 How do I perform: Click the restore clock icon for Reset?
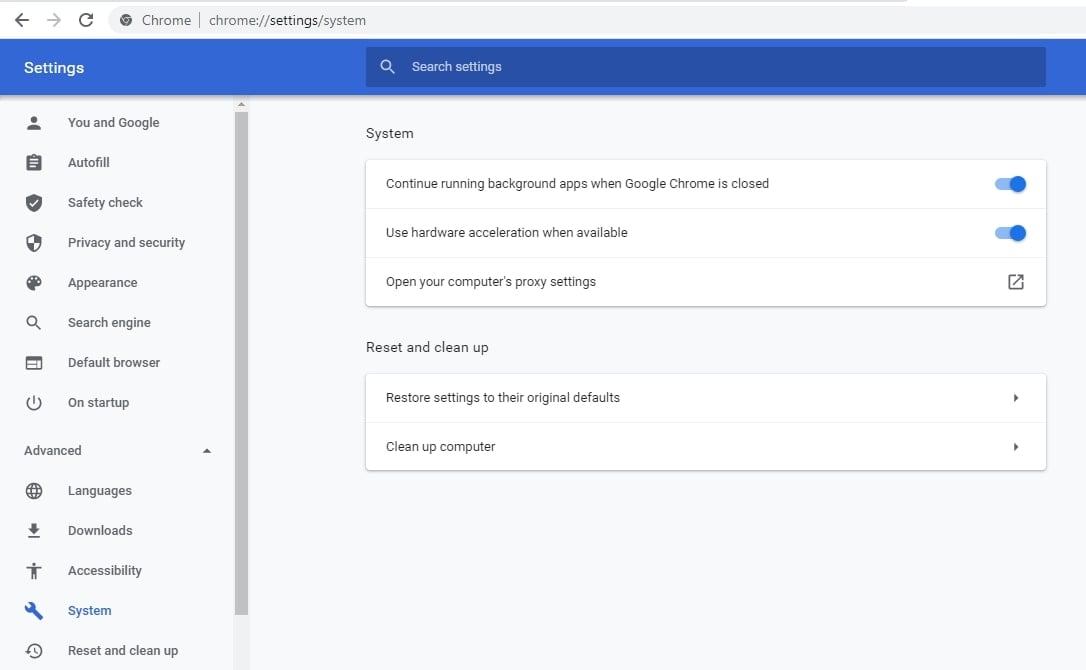[x=33, y=651]
